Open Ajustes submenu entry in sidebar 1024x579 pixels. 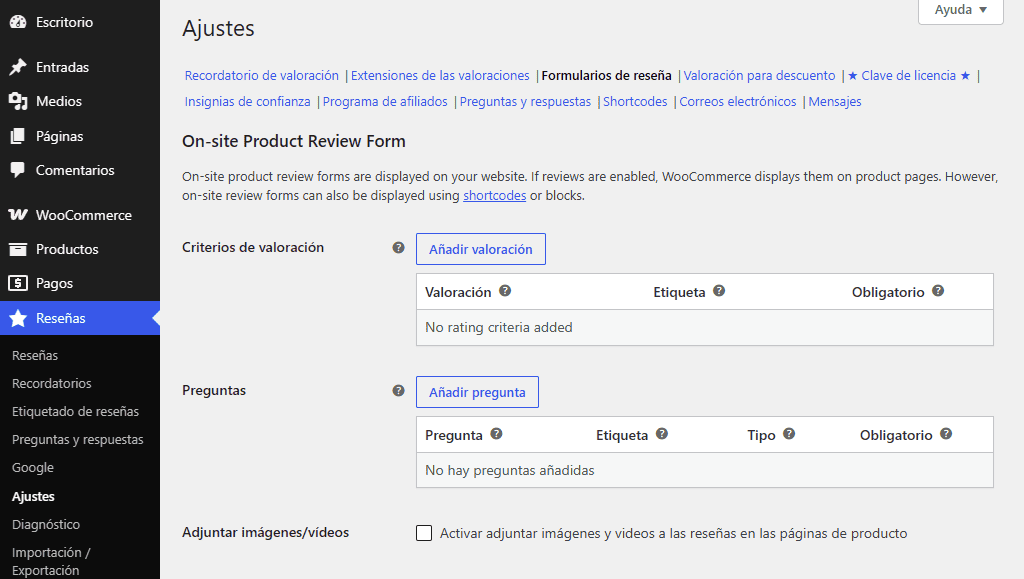point(33,496)
